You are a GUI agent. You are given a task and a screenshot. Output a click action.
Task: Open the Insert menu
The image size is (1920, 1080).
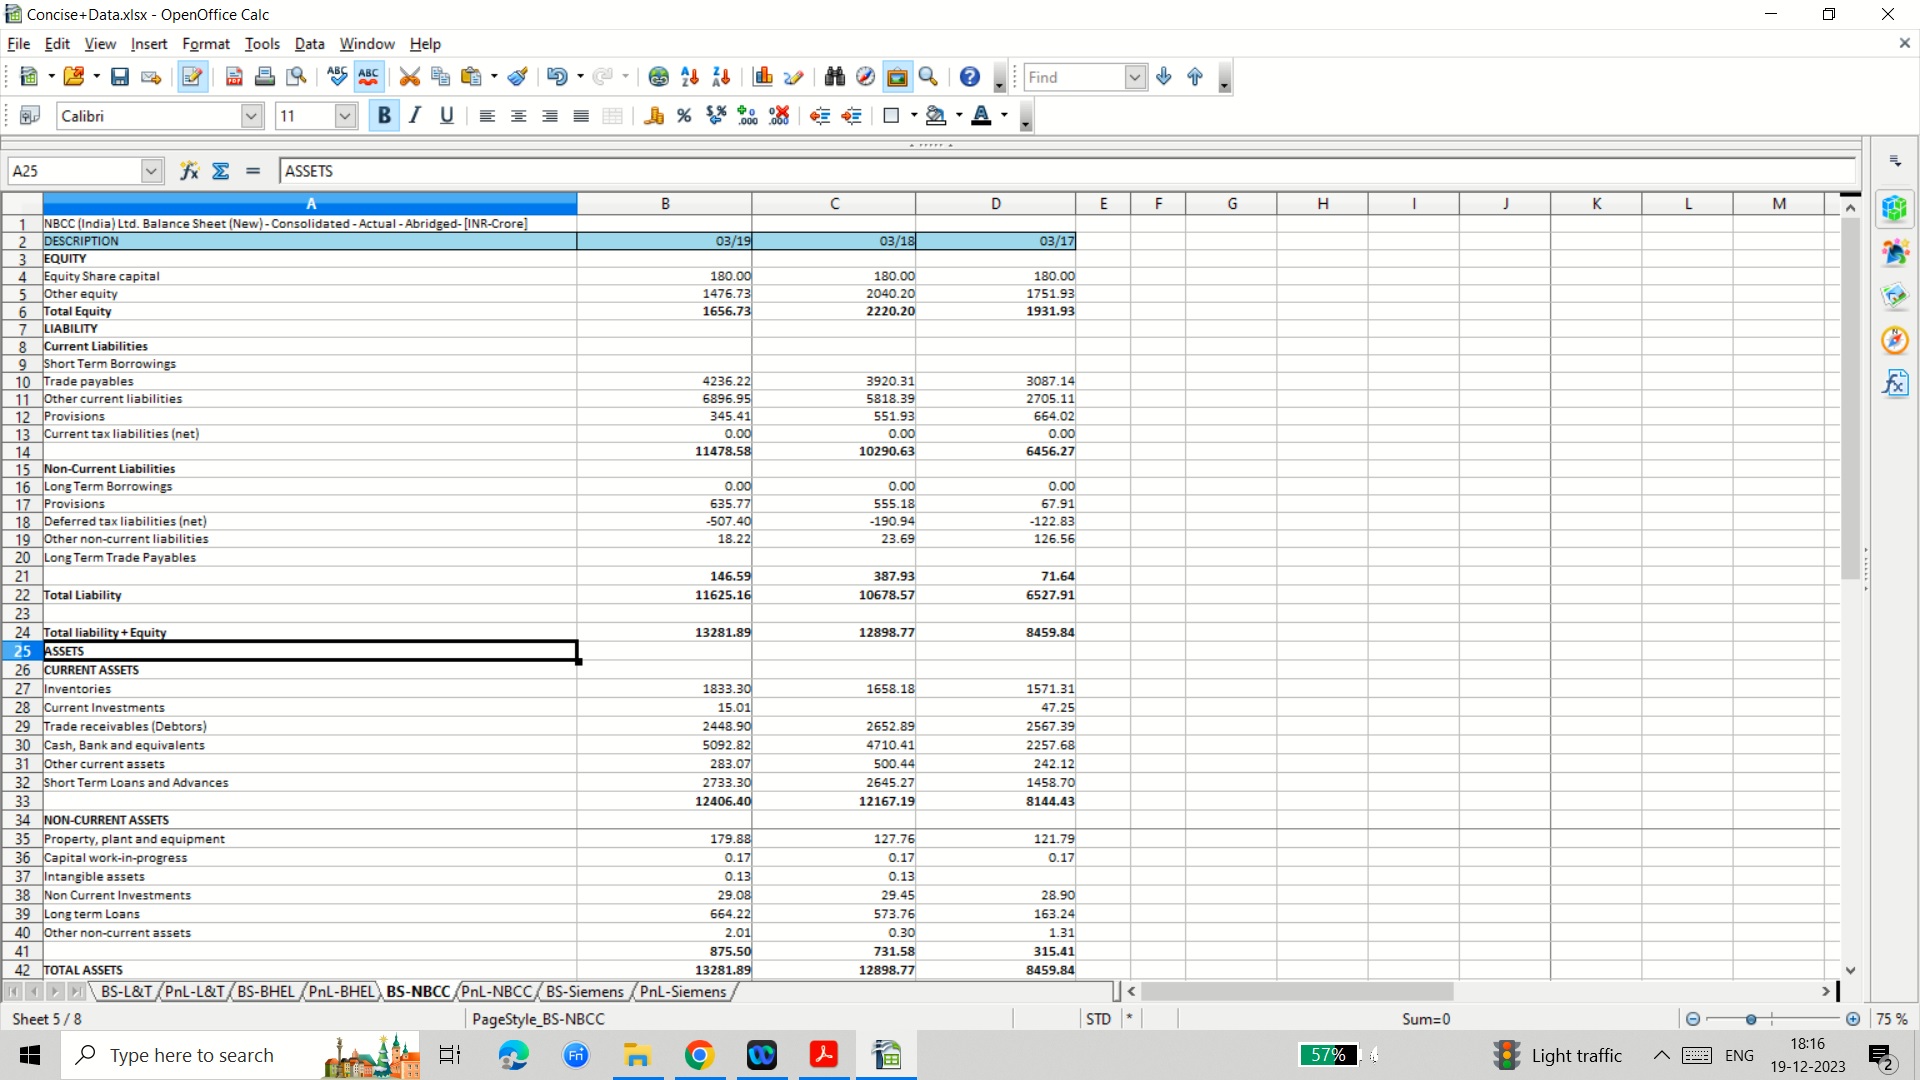click(149, 44)
